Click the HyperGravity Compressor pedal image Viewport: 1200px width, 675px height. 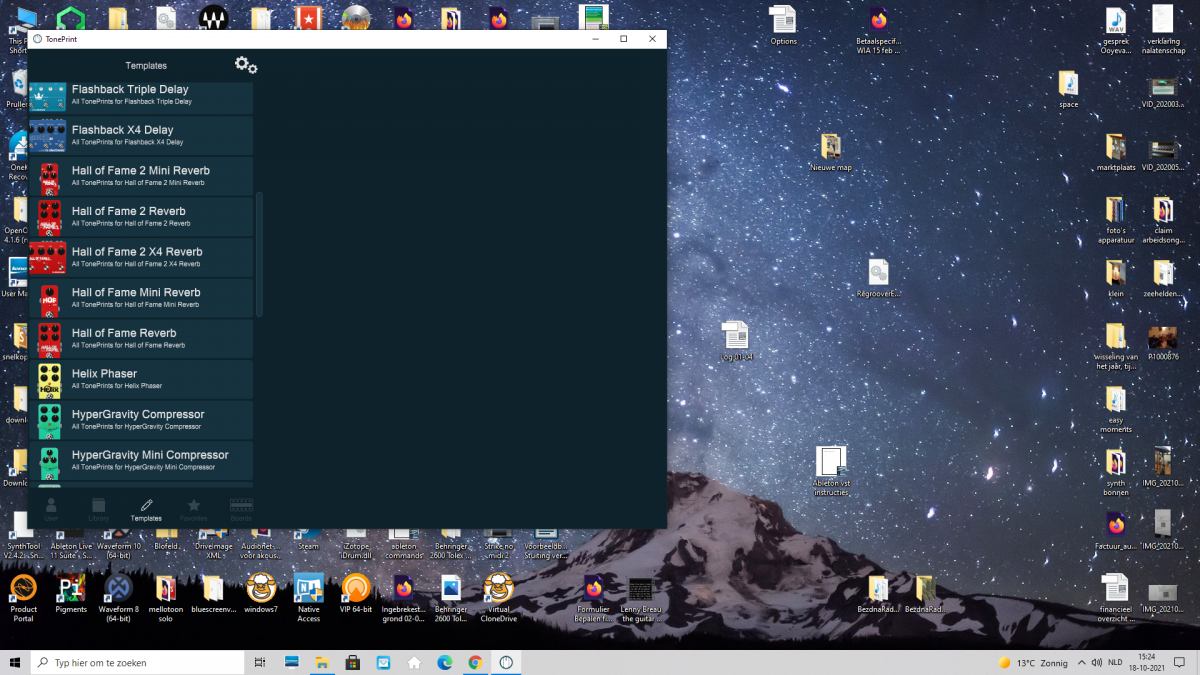pyautogui.click(x=49, y=420)
